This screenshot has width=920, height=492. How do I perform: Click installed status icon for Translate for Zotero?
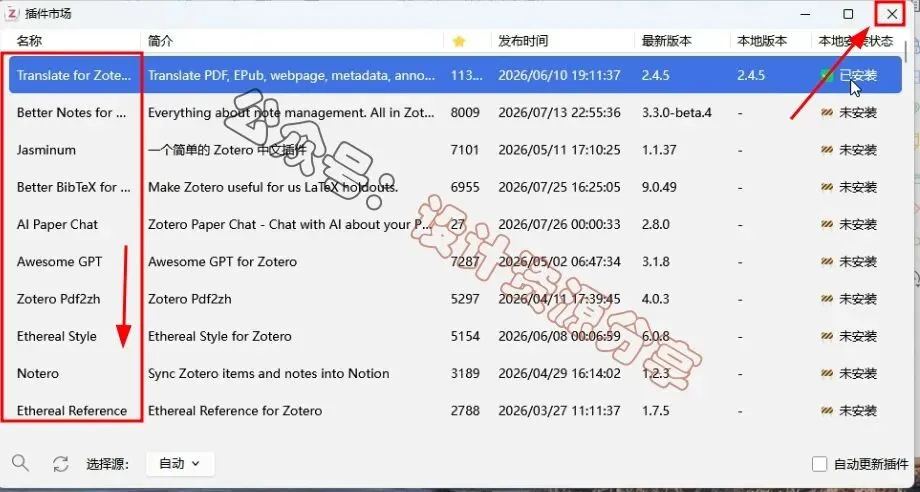[x=827, y=75]
